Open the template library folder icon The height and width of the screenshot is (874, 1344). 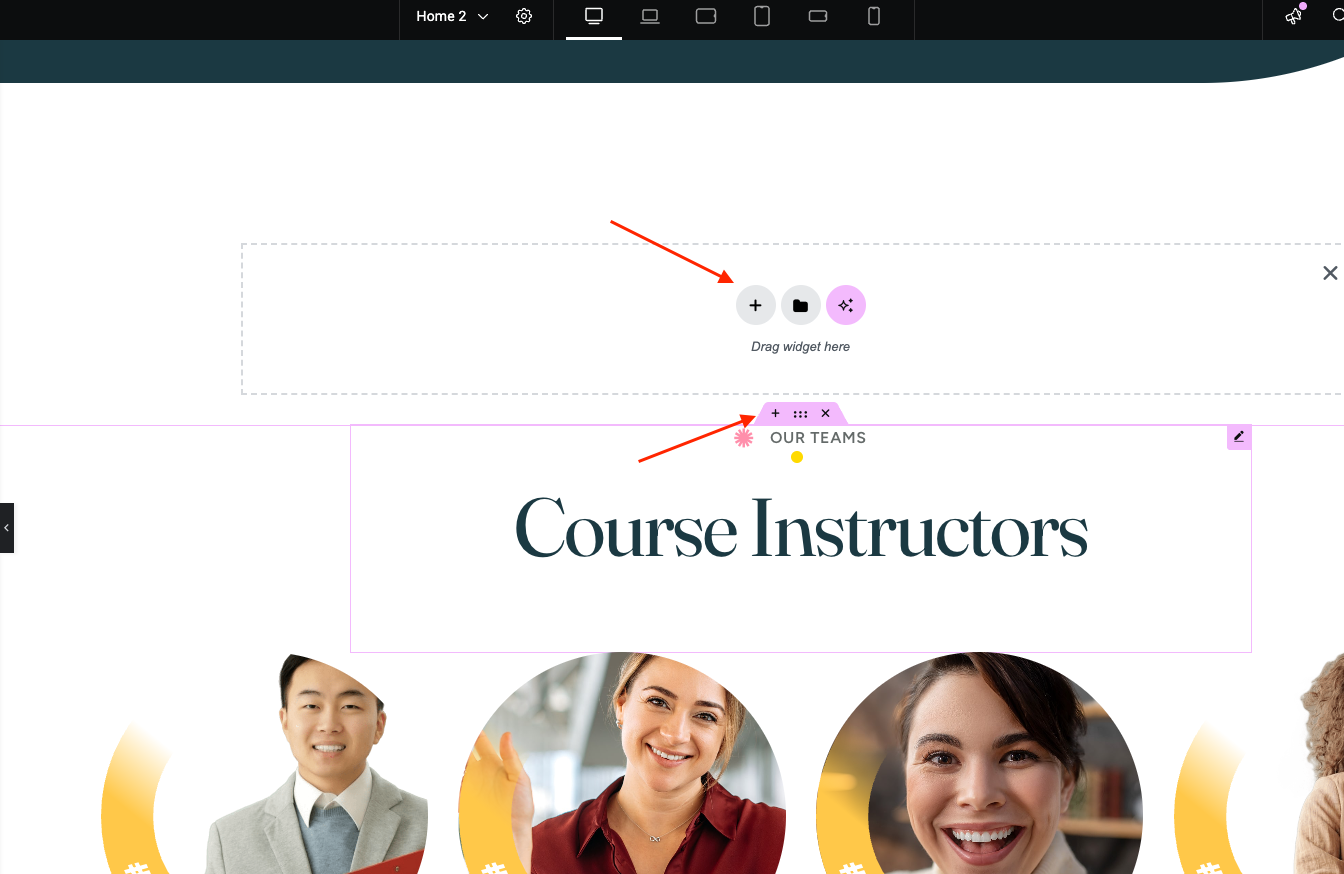pyautogui.click(x=801, y=306)
